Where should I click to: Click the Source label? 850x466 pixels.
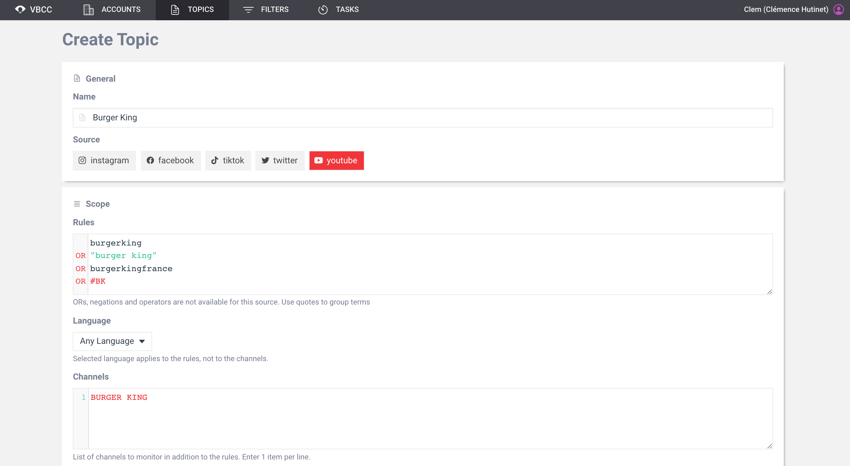click(86, 140)
